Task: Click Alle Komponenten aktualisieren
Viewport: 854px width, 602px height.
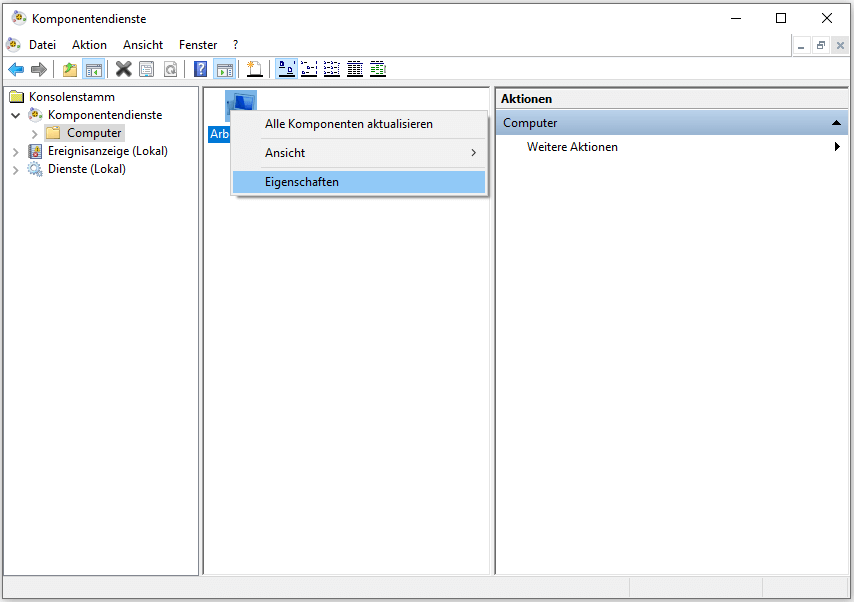Action: (x=348, y=124)
